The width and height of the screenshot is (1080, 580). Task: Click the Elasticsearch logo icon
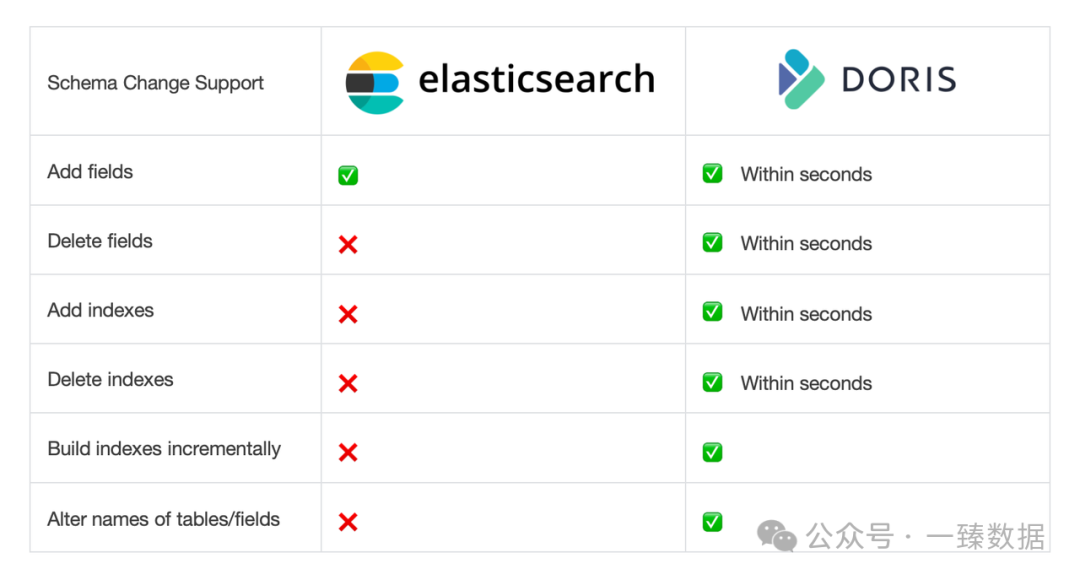[x=374, y=82]
